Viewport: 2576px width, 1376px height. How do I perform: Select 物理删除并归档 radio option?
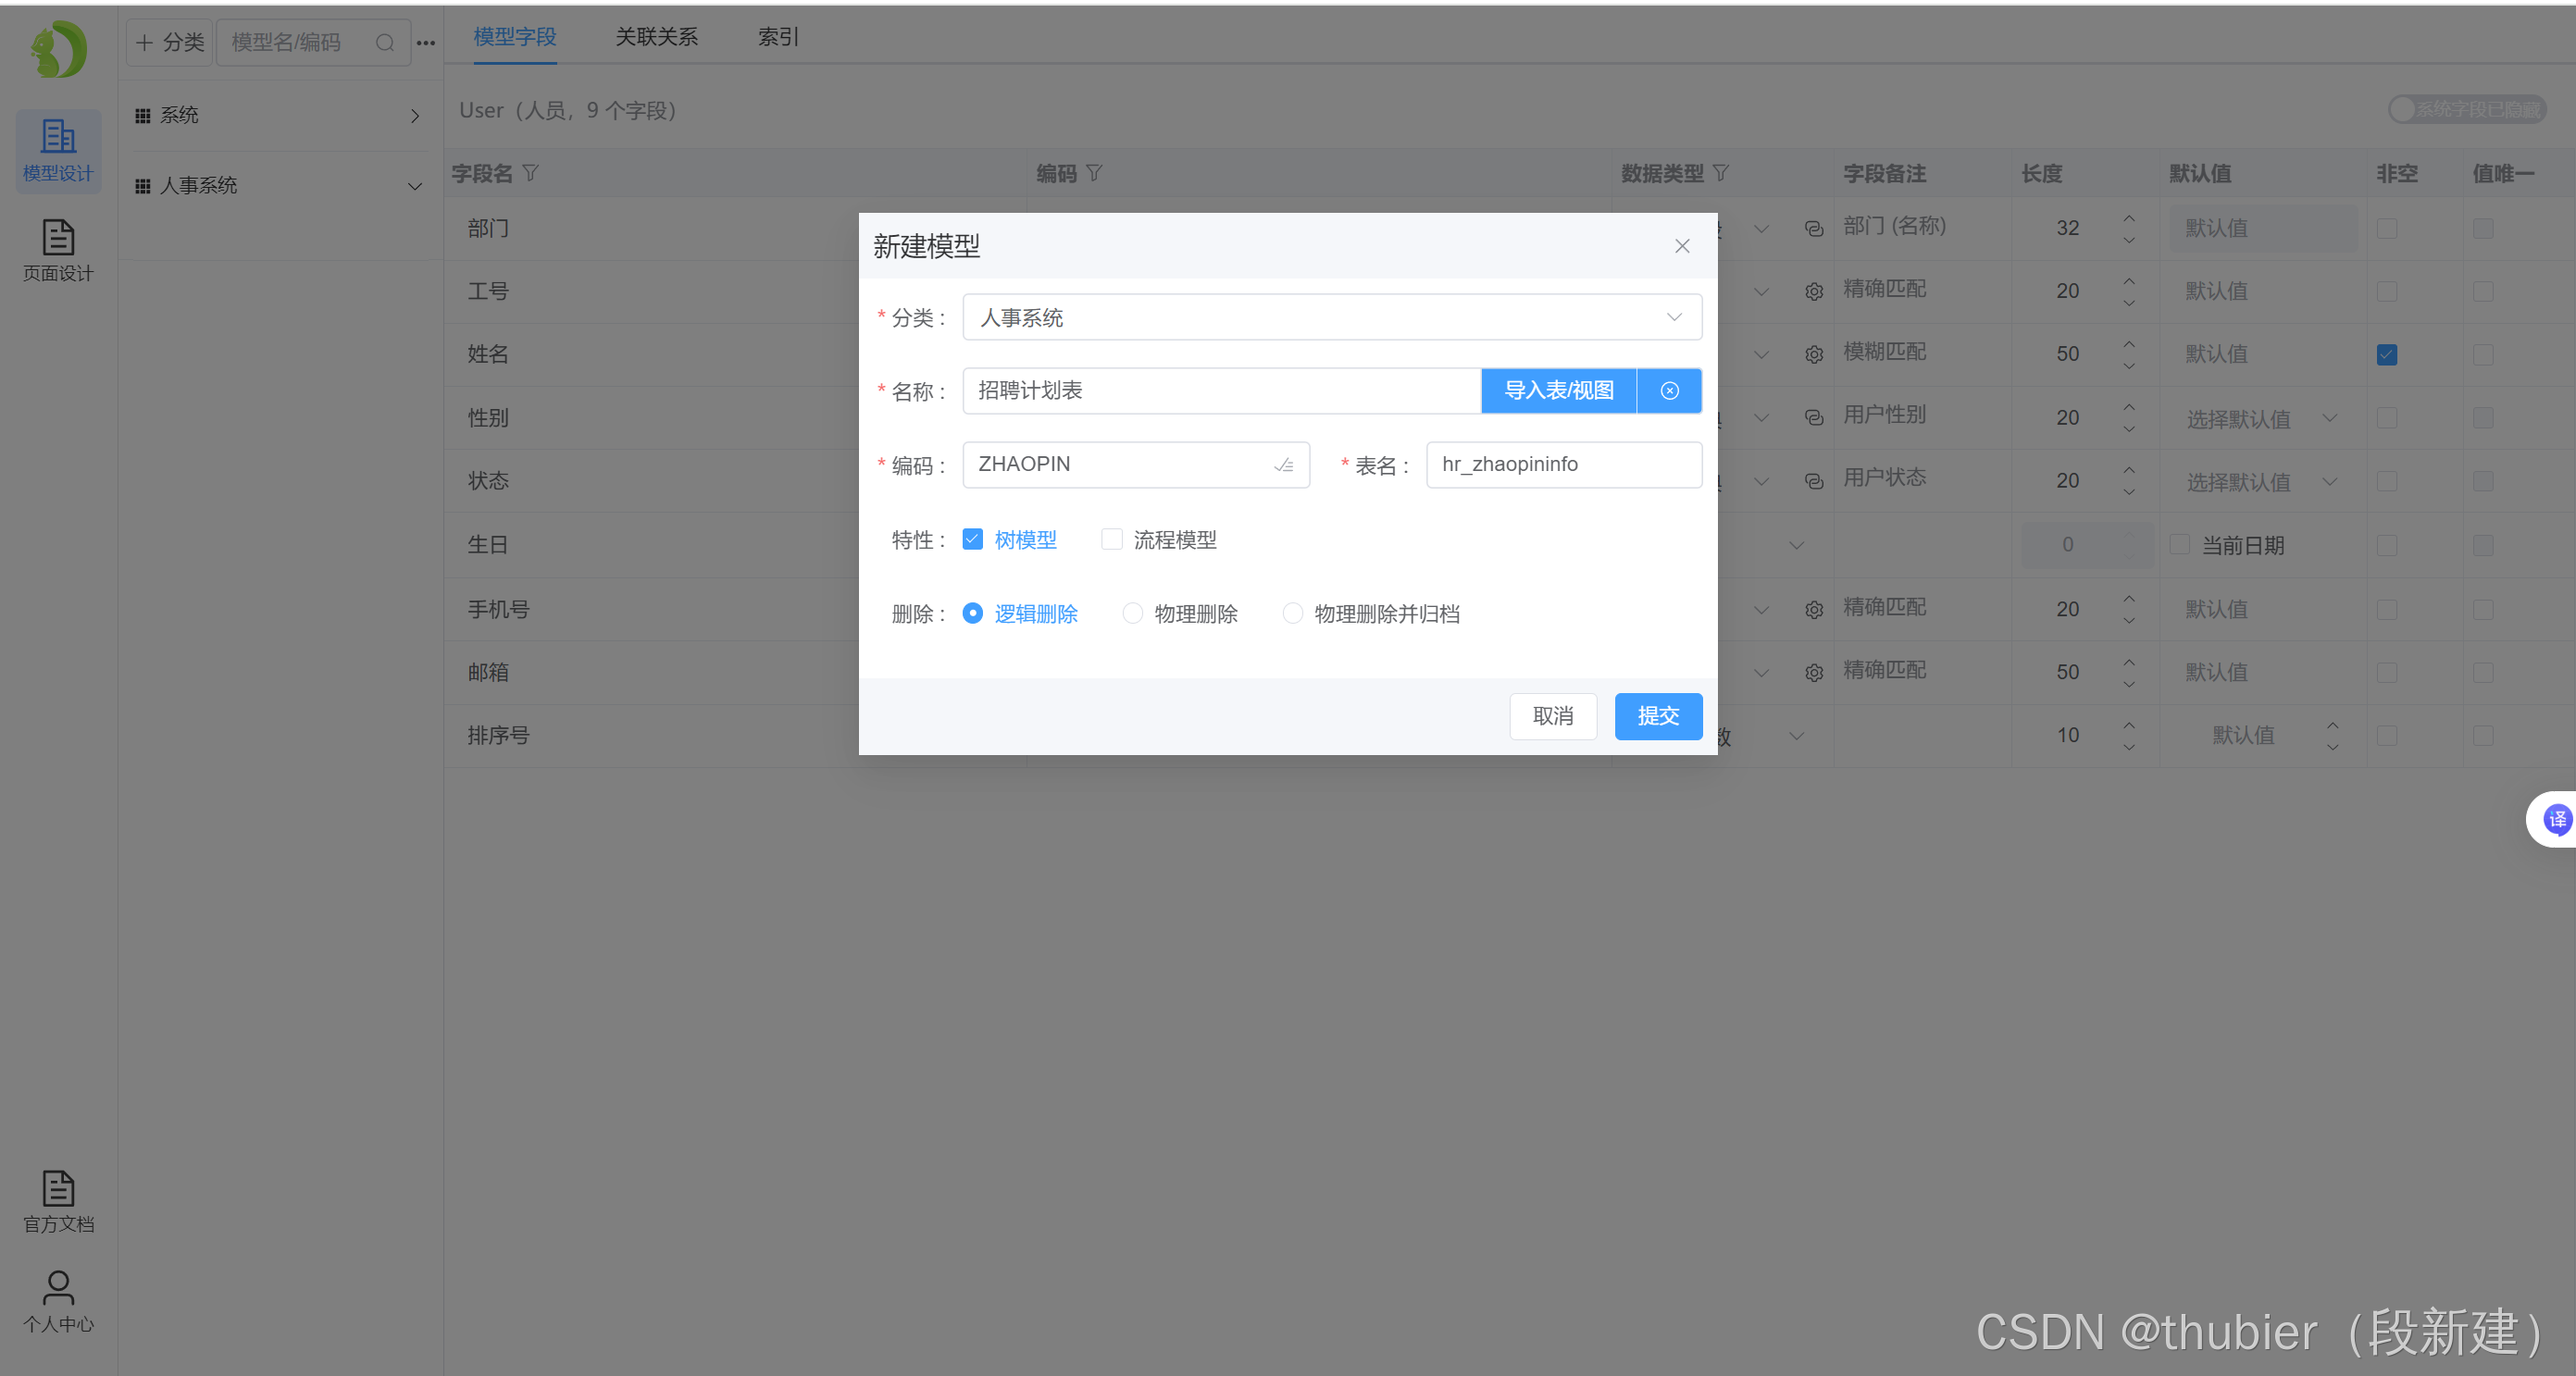pyautogui.click(x=1292, y=613)
